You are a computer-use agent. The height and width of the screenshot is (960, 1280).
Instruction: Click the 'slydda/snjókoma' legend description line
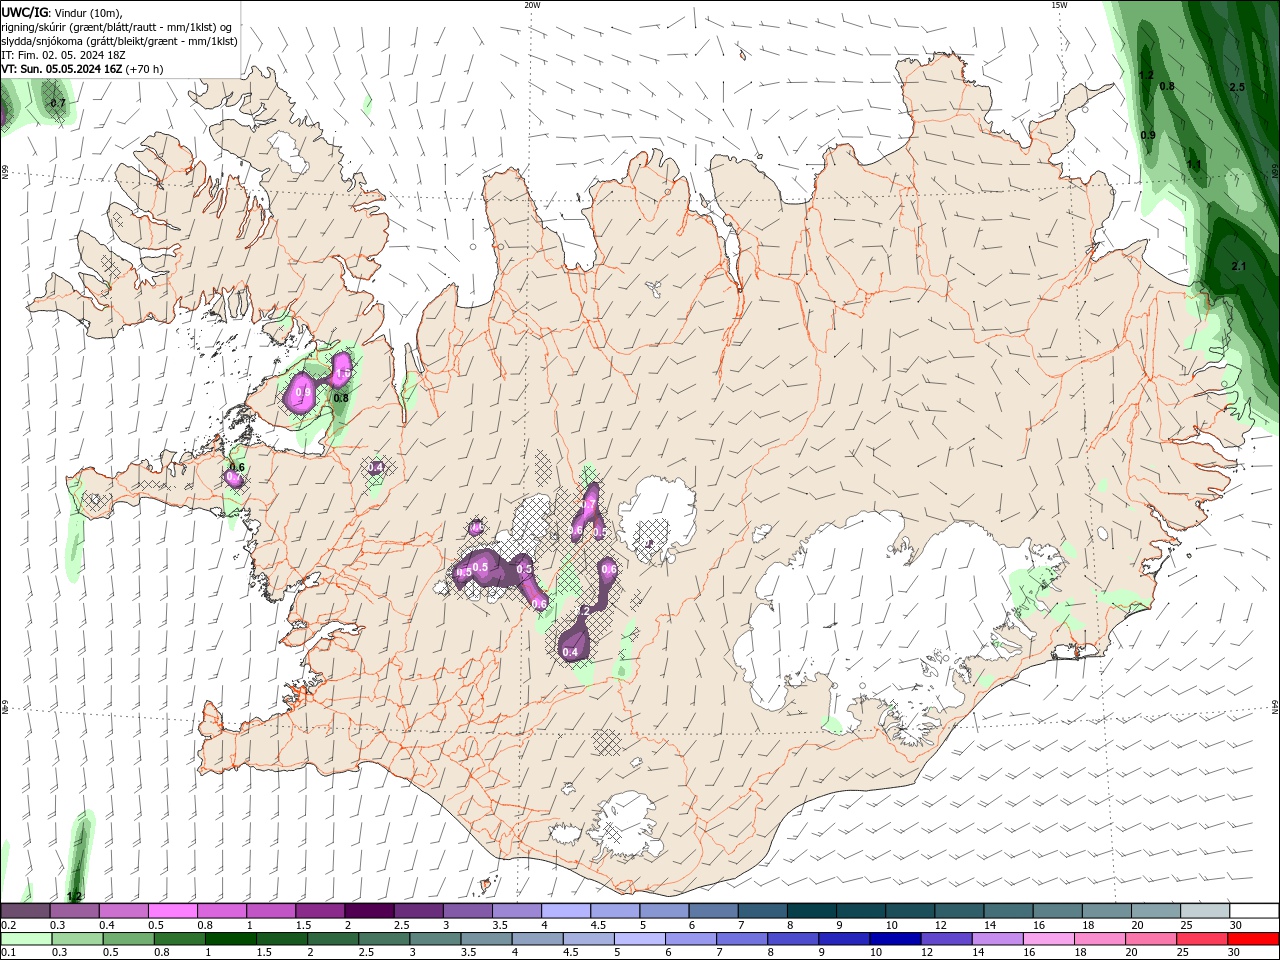click(x=120, y=41)
